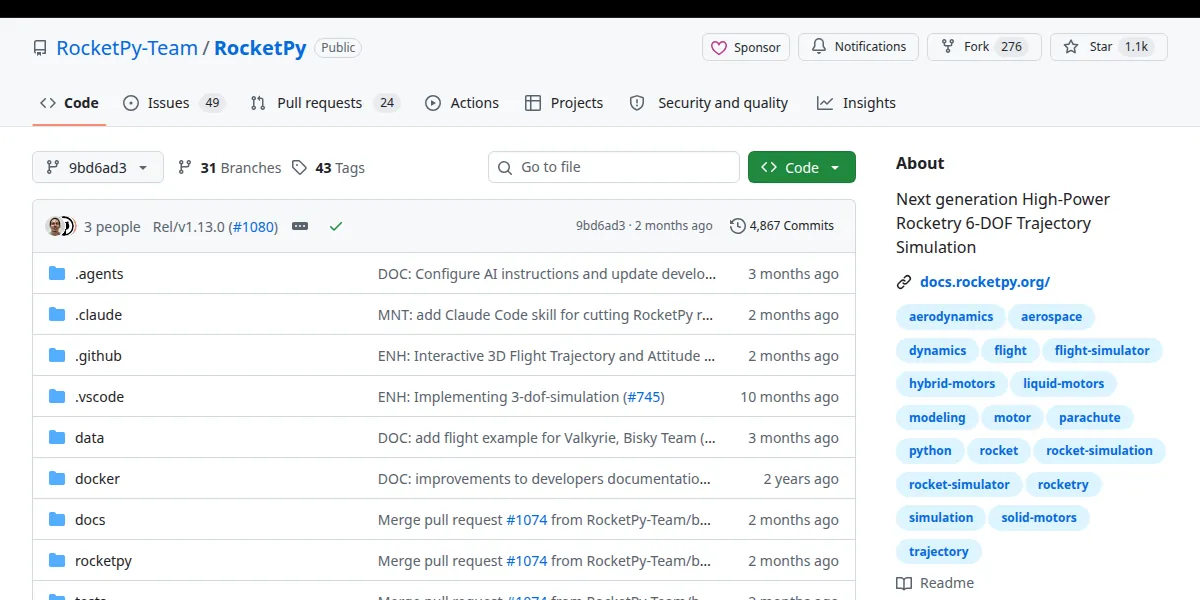Open the 3 people contributors text
The image size is (1200, 600).
coord(112,227)
